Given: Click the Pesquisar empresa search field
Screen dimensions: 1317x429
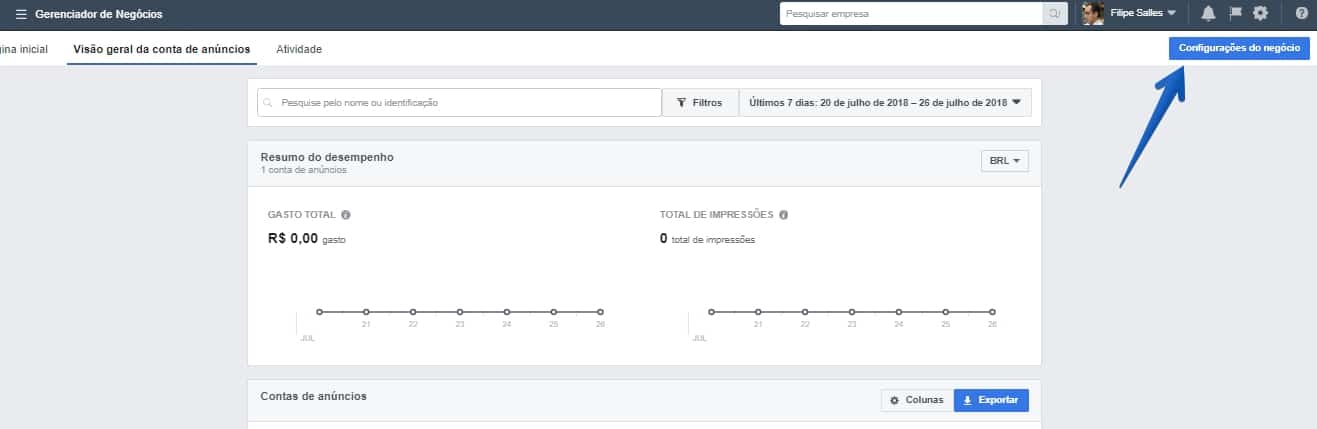Looking at the screenshot, I should pyautogui.click(x=910, y=14).
